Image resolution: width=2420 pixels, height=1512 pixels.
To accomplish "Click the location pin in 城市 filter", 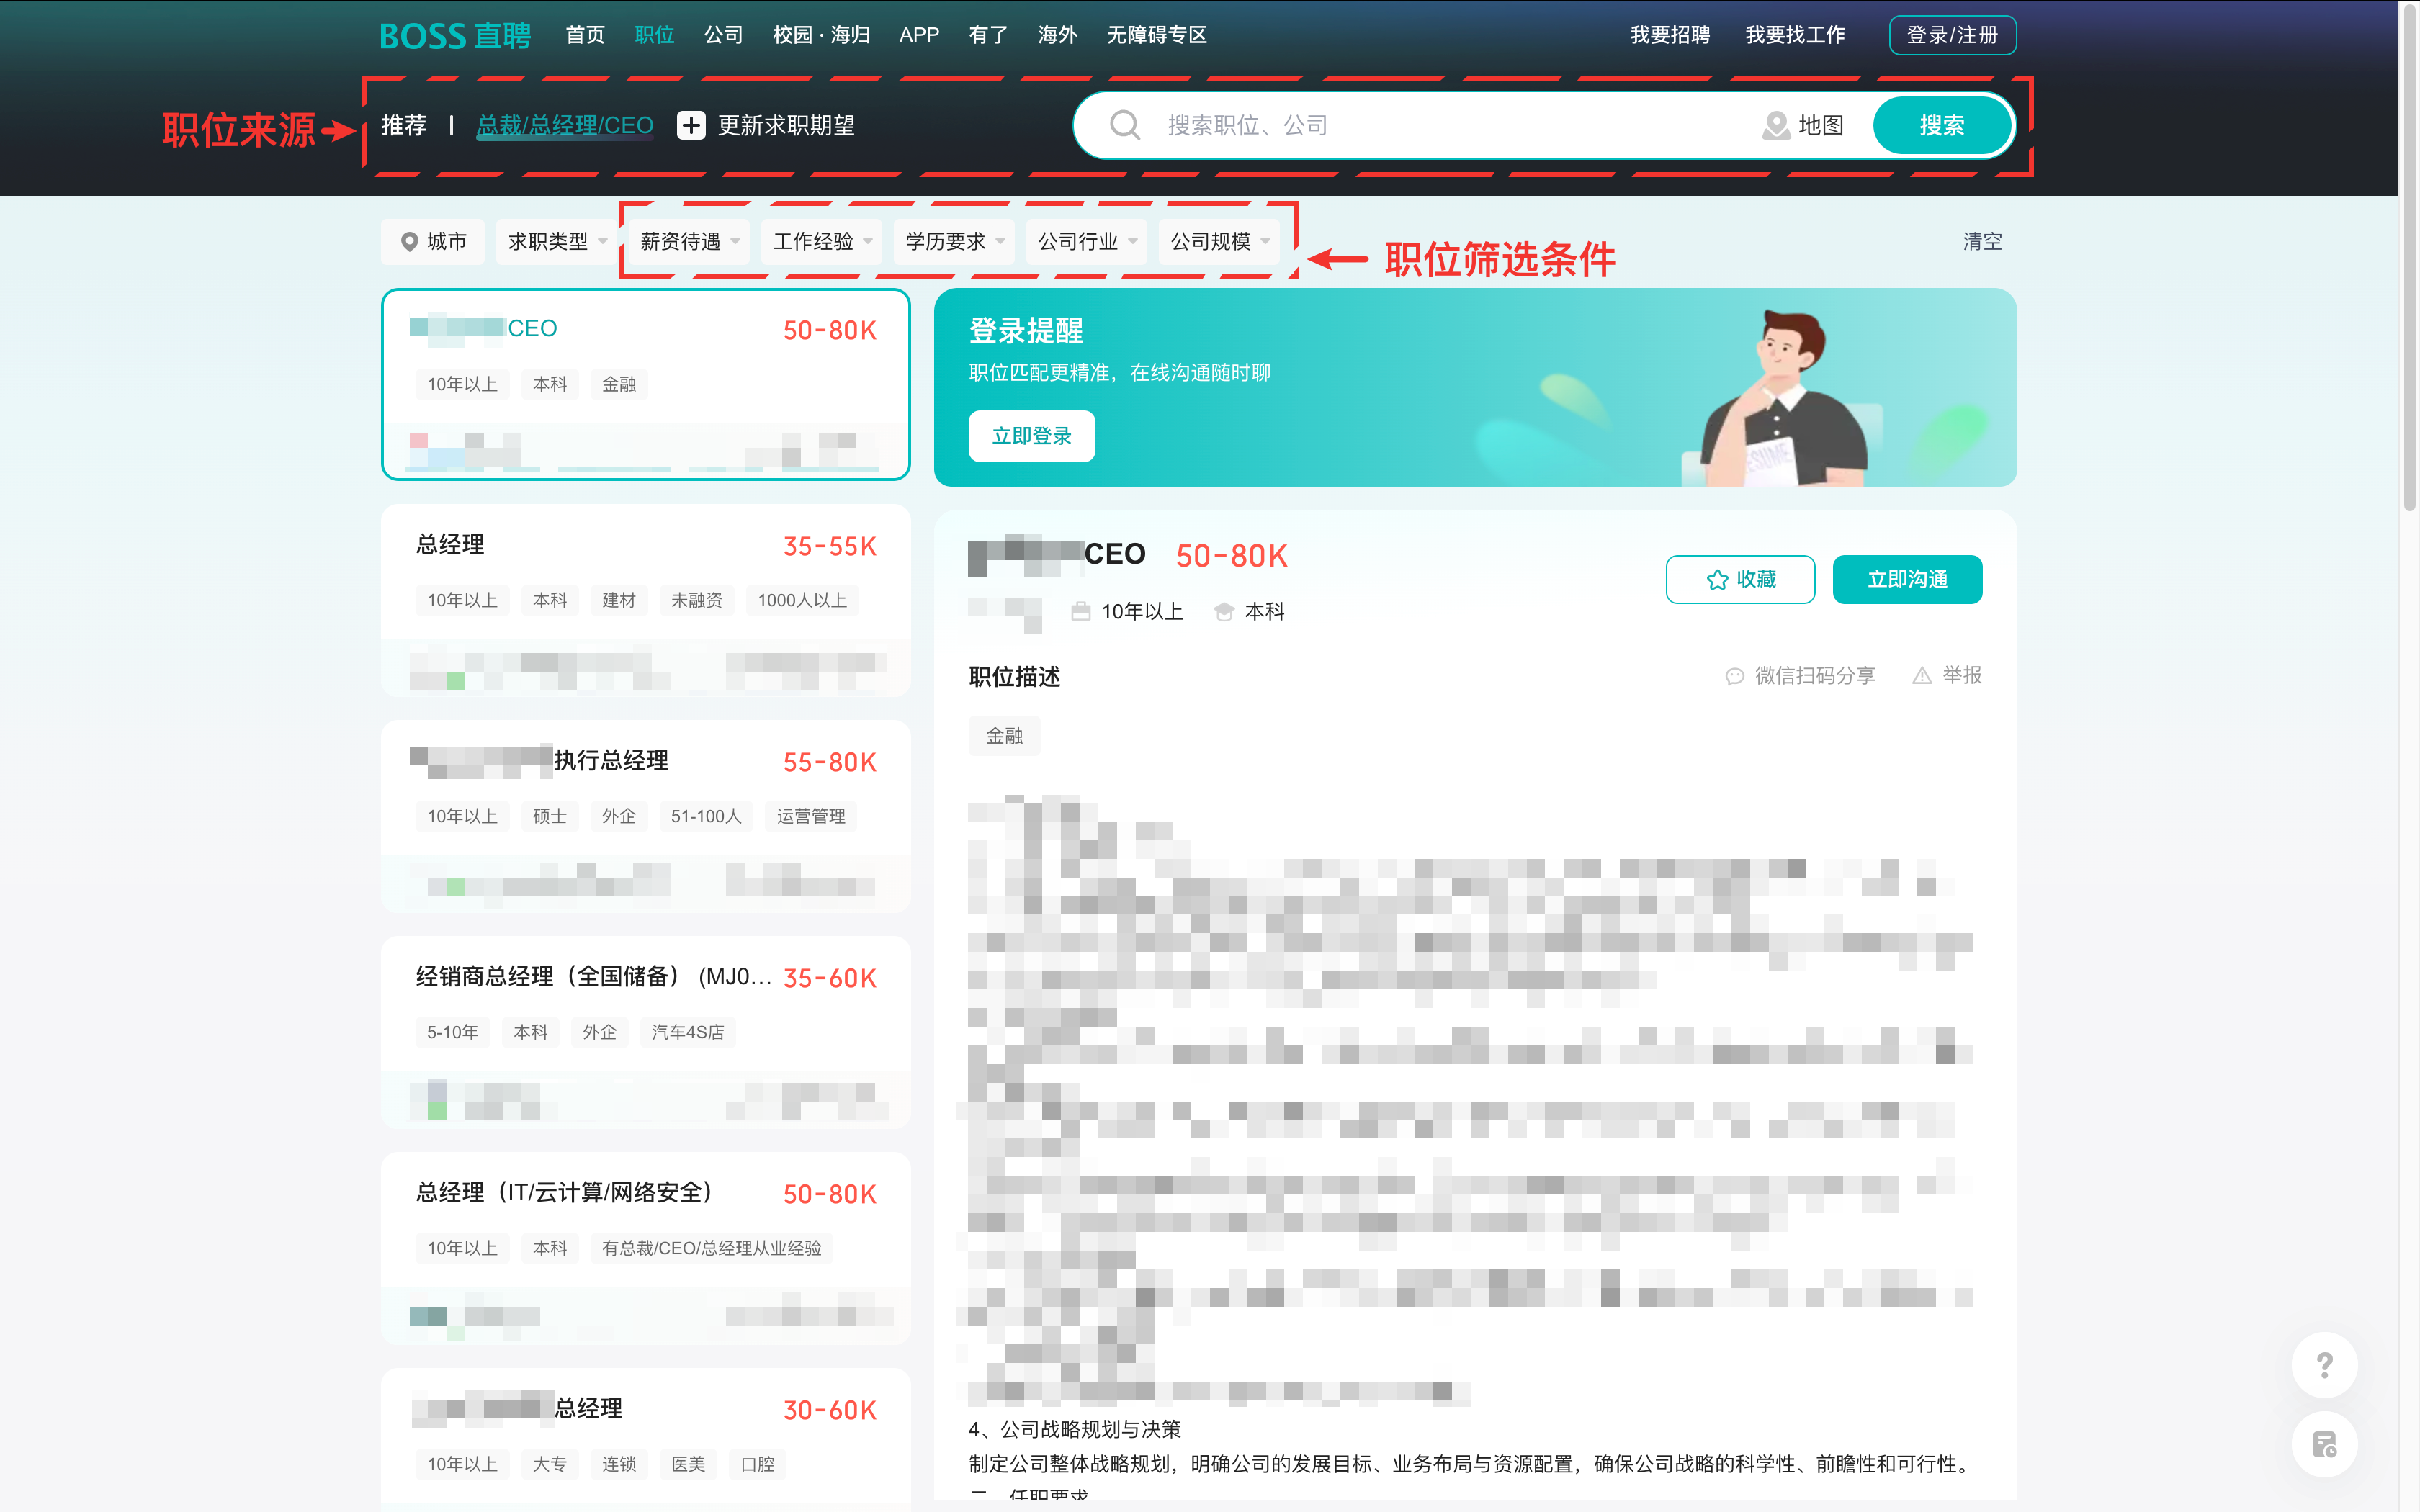I will click(409, 242).
